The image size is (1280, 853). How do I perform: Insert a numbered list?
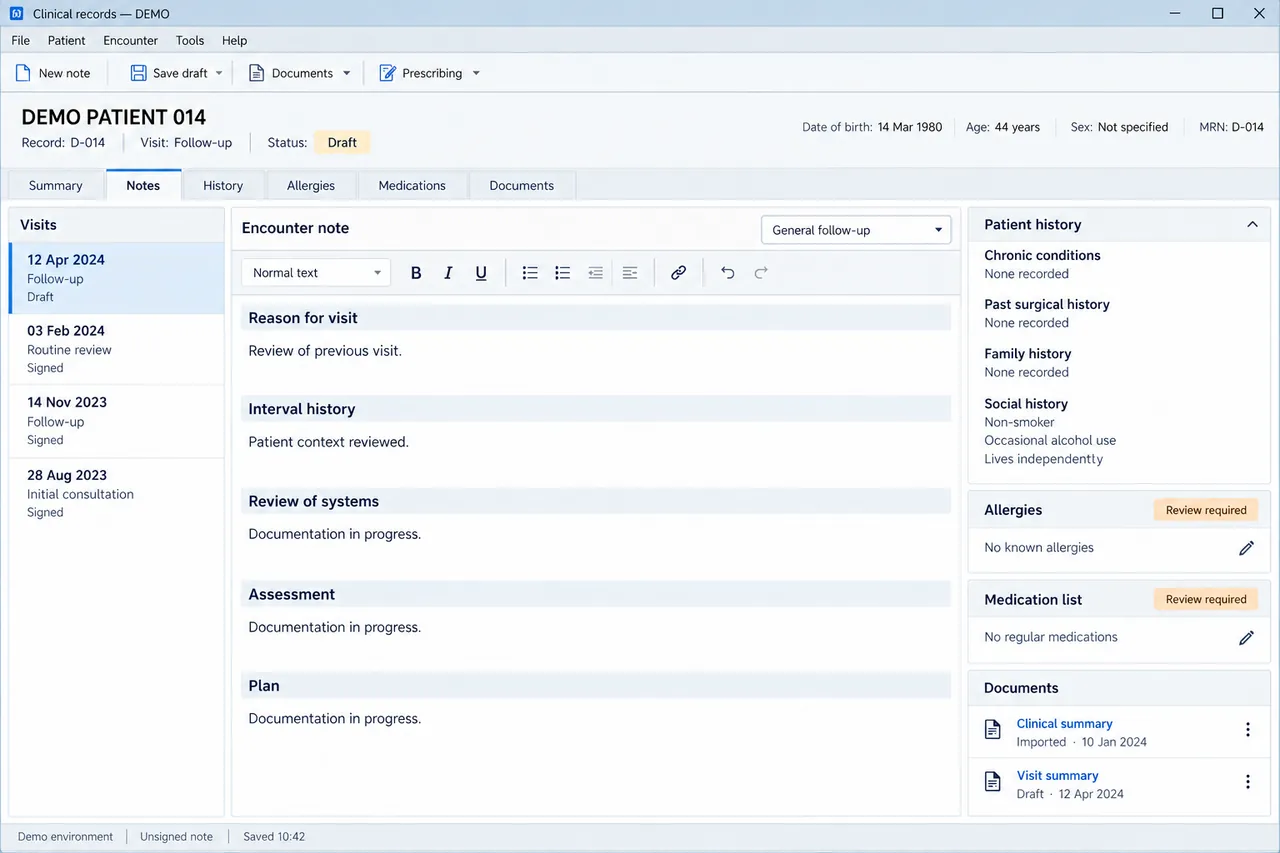pos(563,273)
